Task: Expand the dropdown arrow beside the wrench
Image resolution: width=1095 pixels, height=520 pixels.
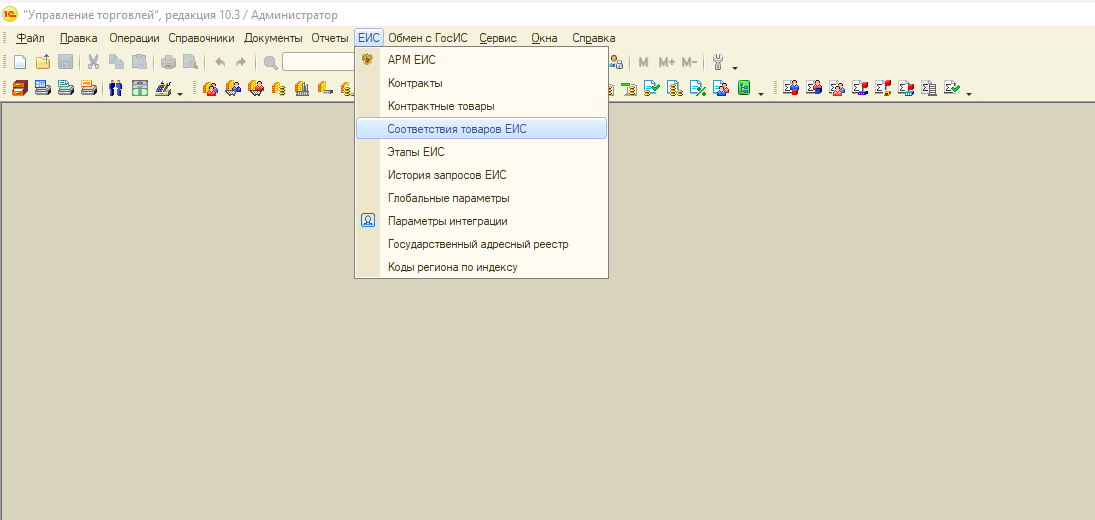Action: click(735, 68)
